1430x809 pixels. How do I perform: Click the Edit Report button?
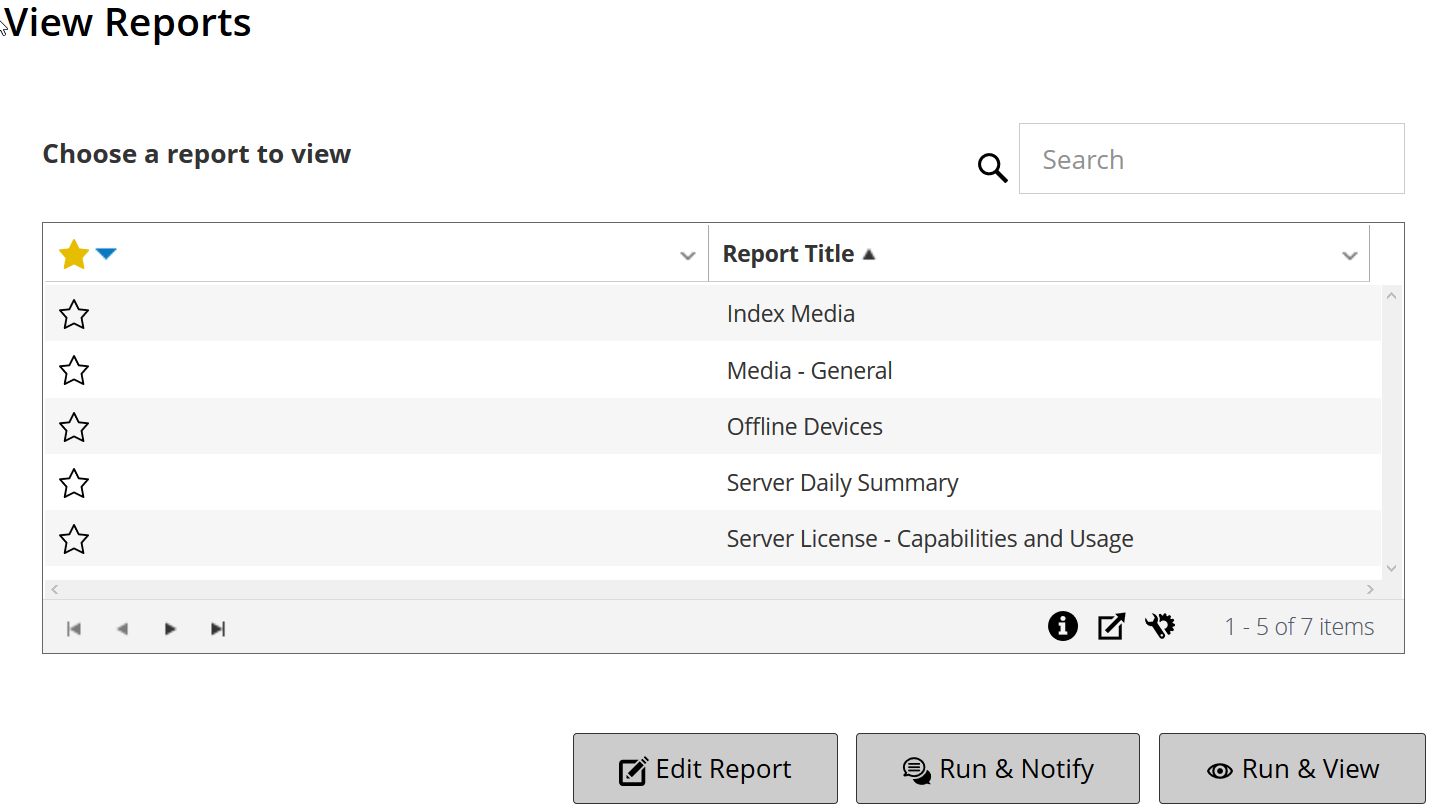705,769
